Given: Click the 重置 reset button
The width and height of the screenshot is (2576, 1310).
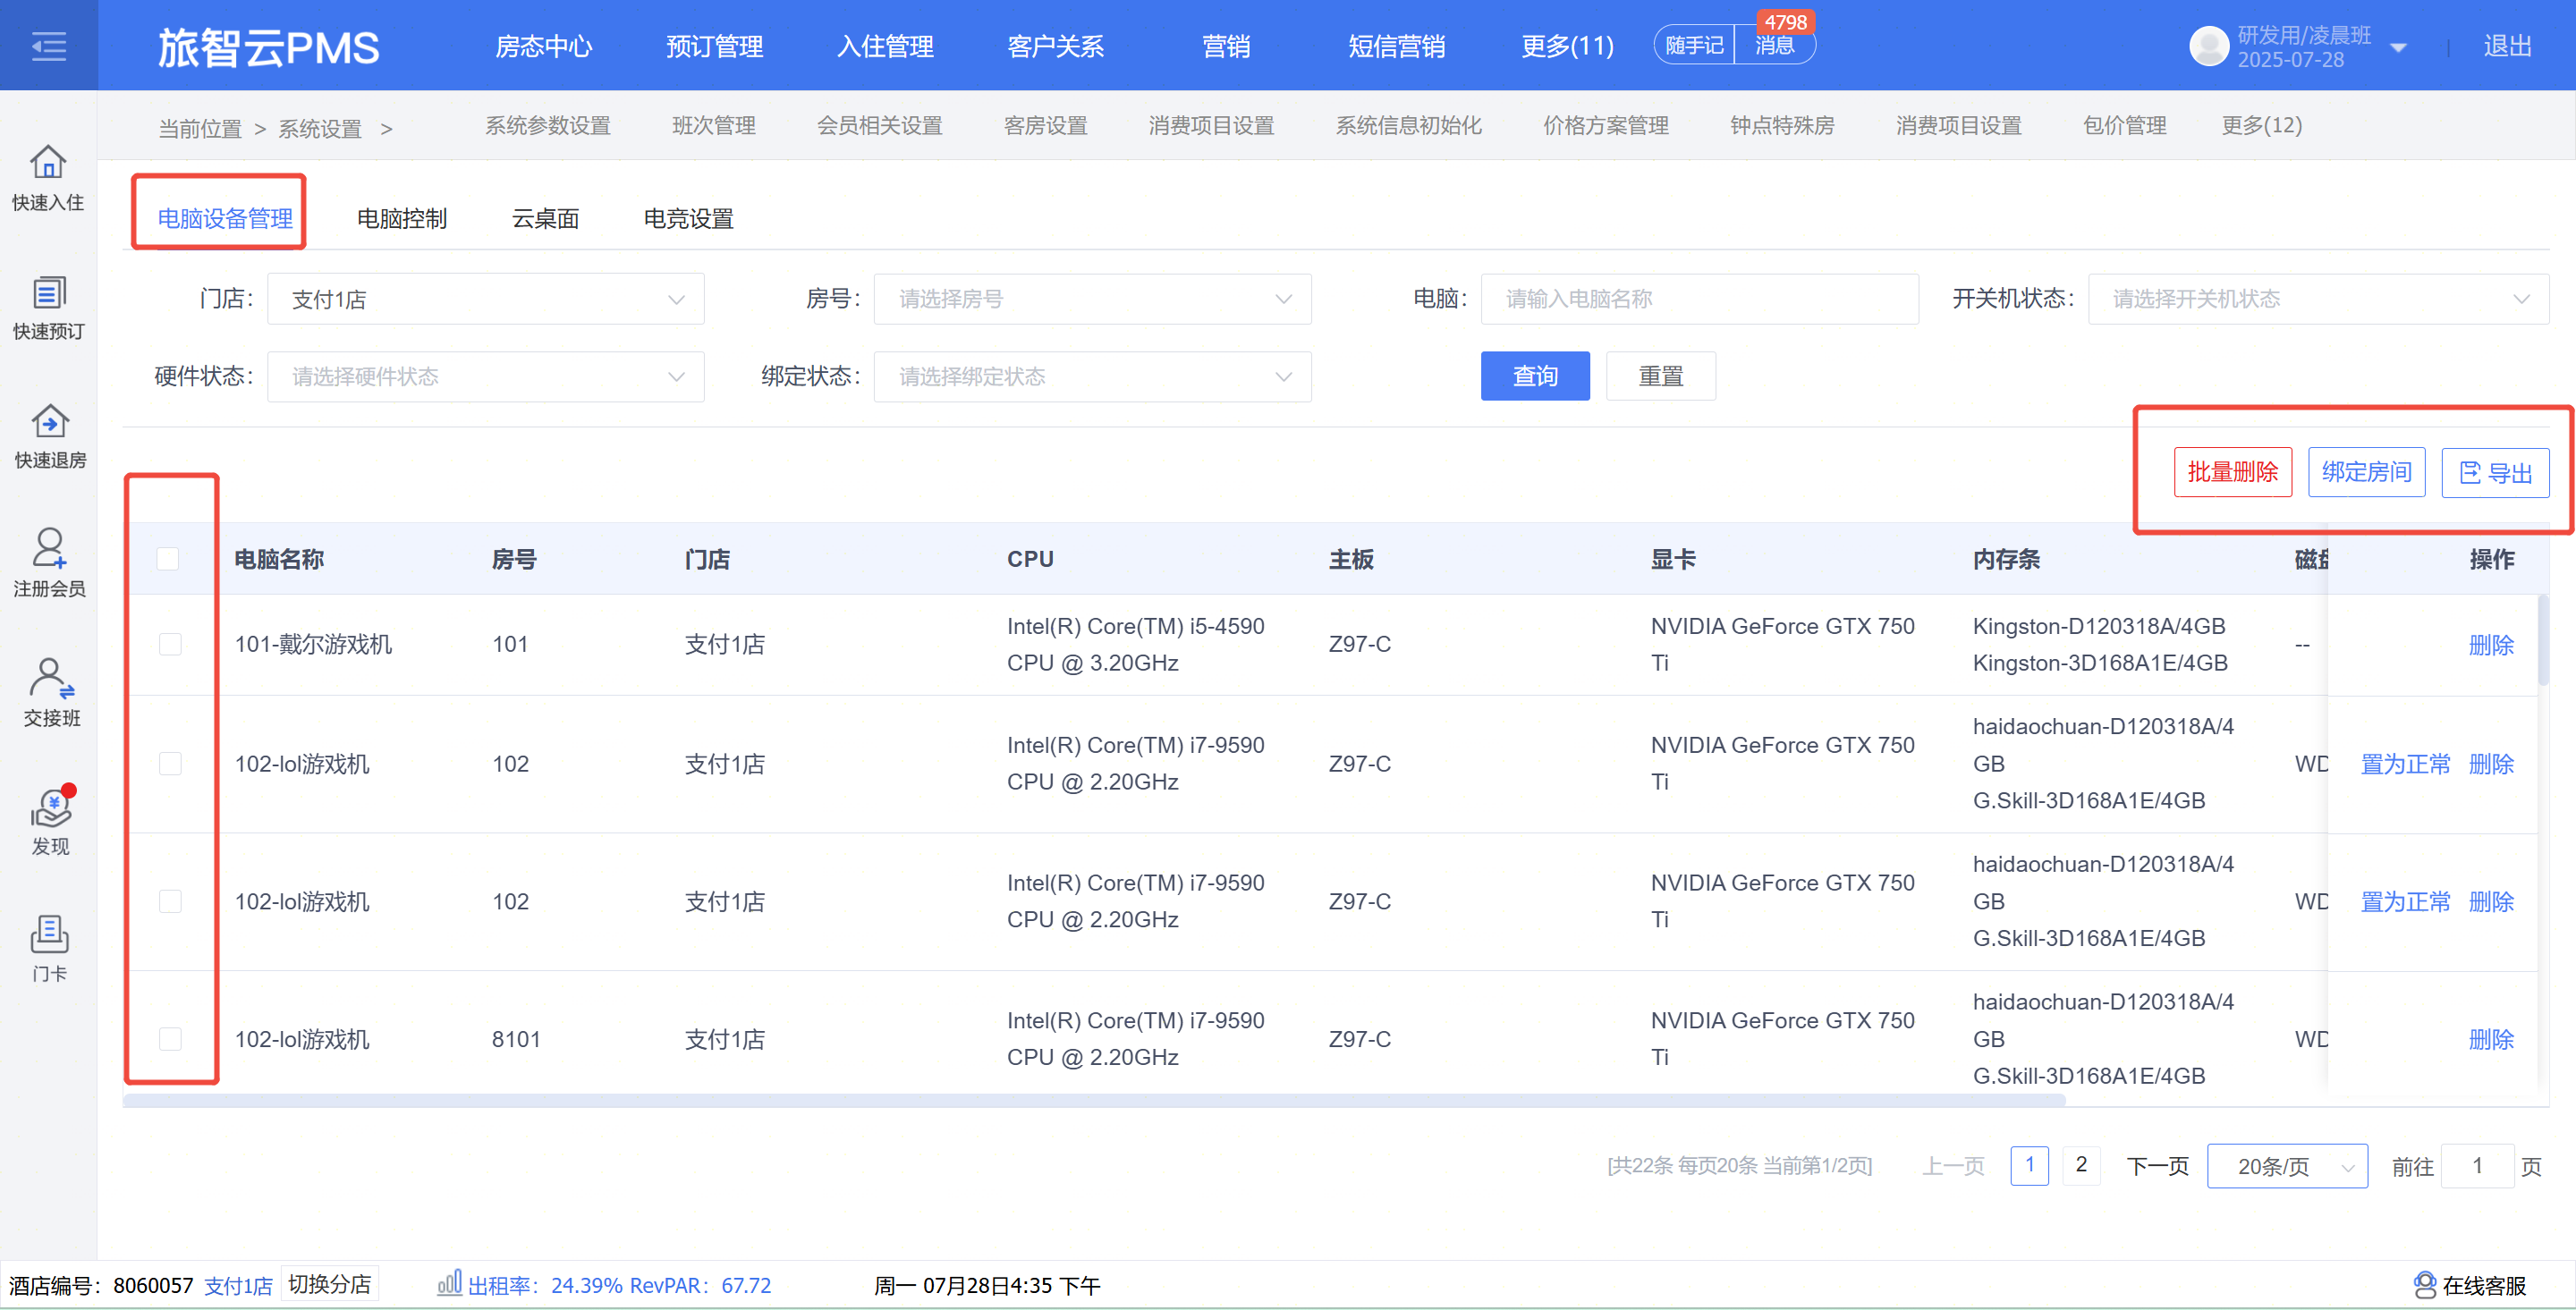Looking at the screenshot, I should [1661, 376].
